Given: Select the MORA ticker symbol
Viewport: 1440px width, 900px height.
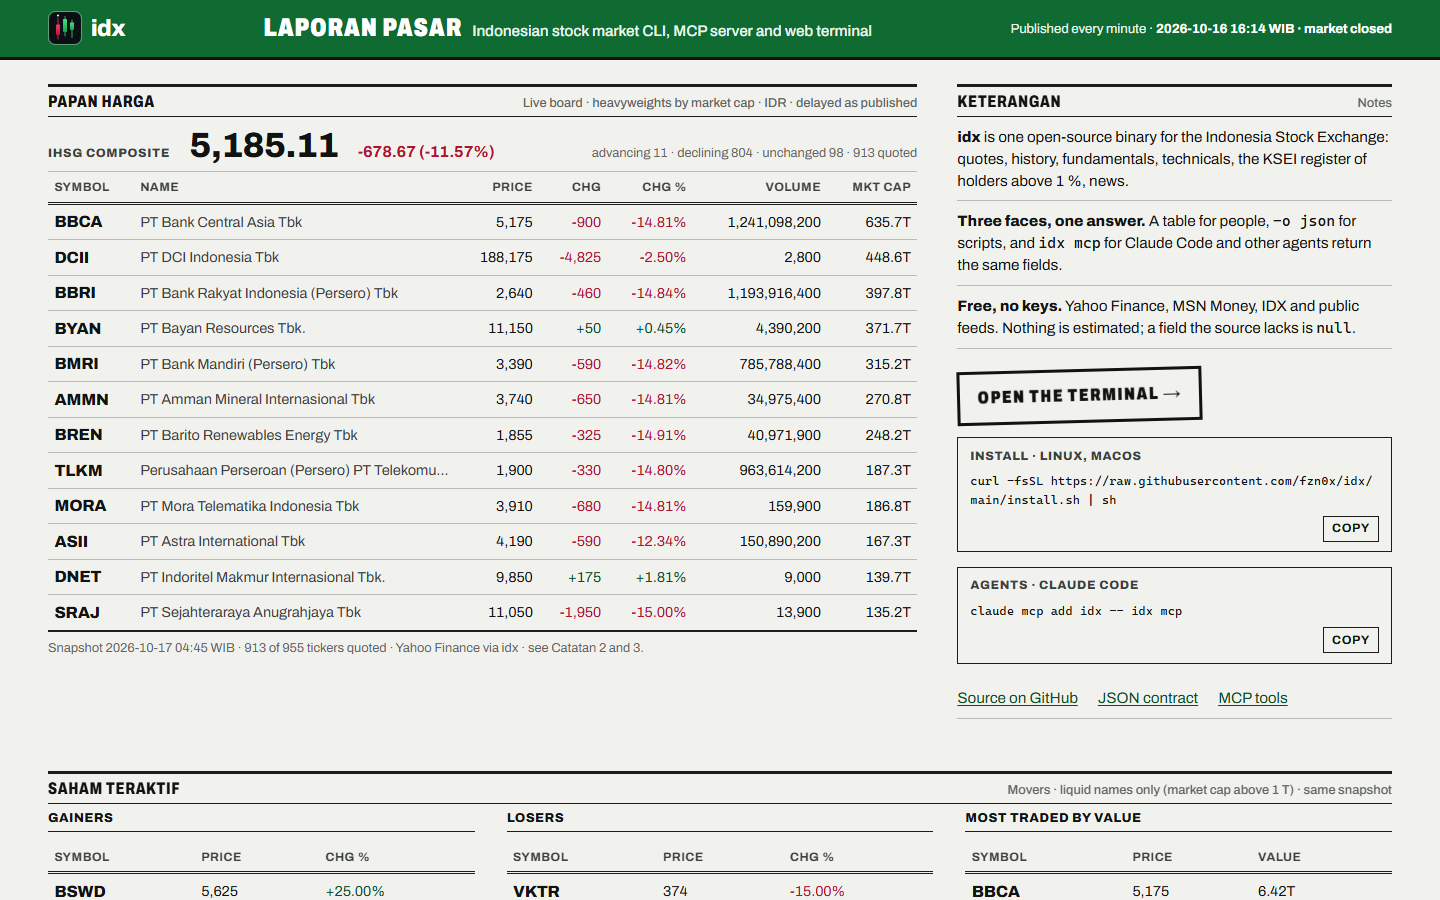Looking at the screenshot, I should tap(80, 506).
